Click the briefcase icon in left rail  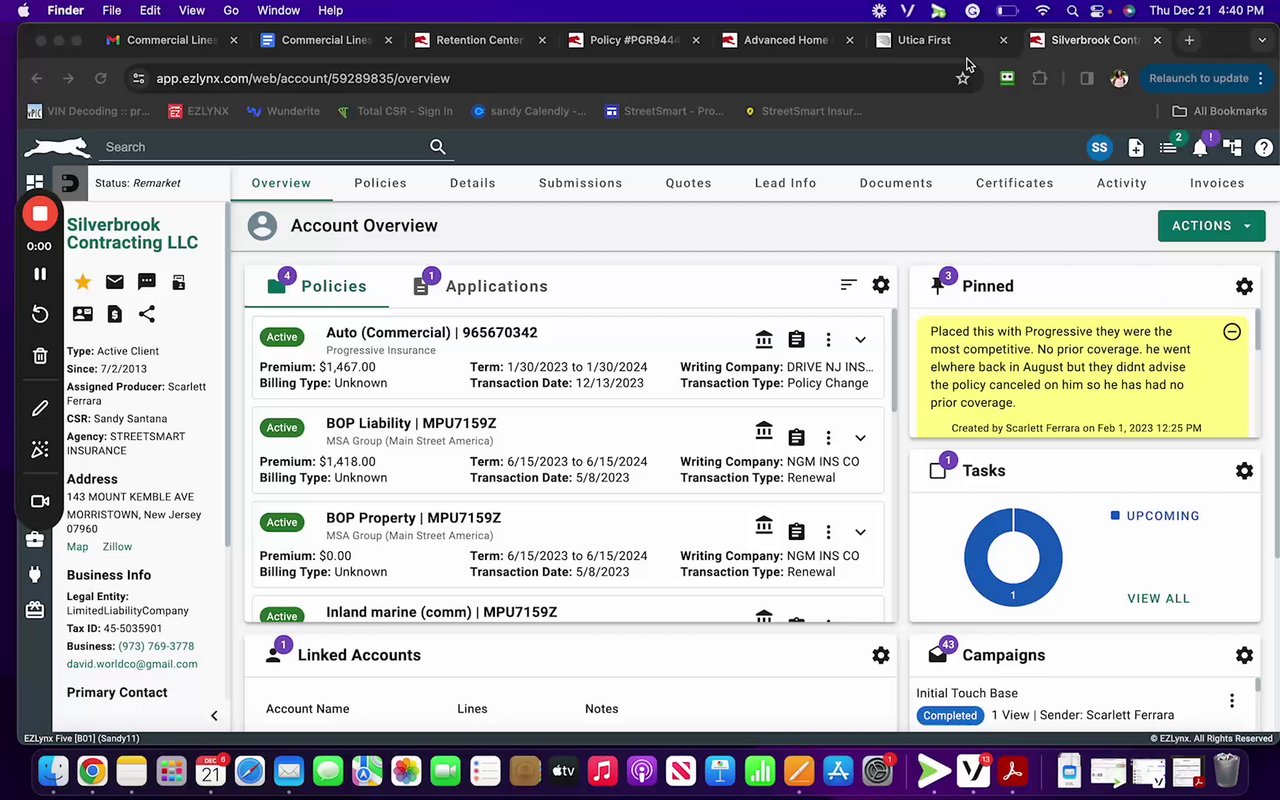click(35, 540)
